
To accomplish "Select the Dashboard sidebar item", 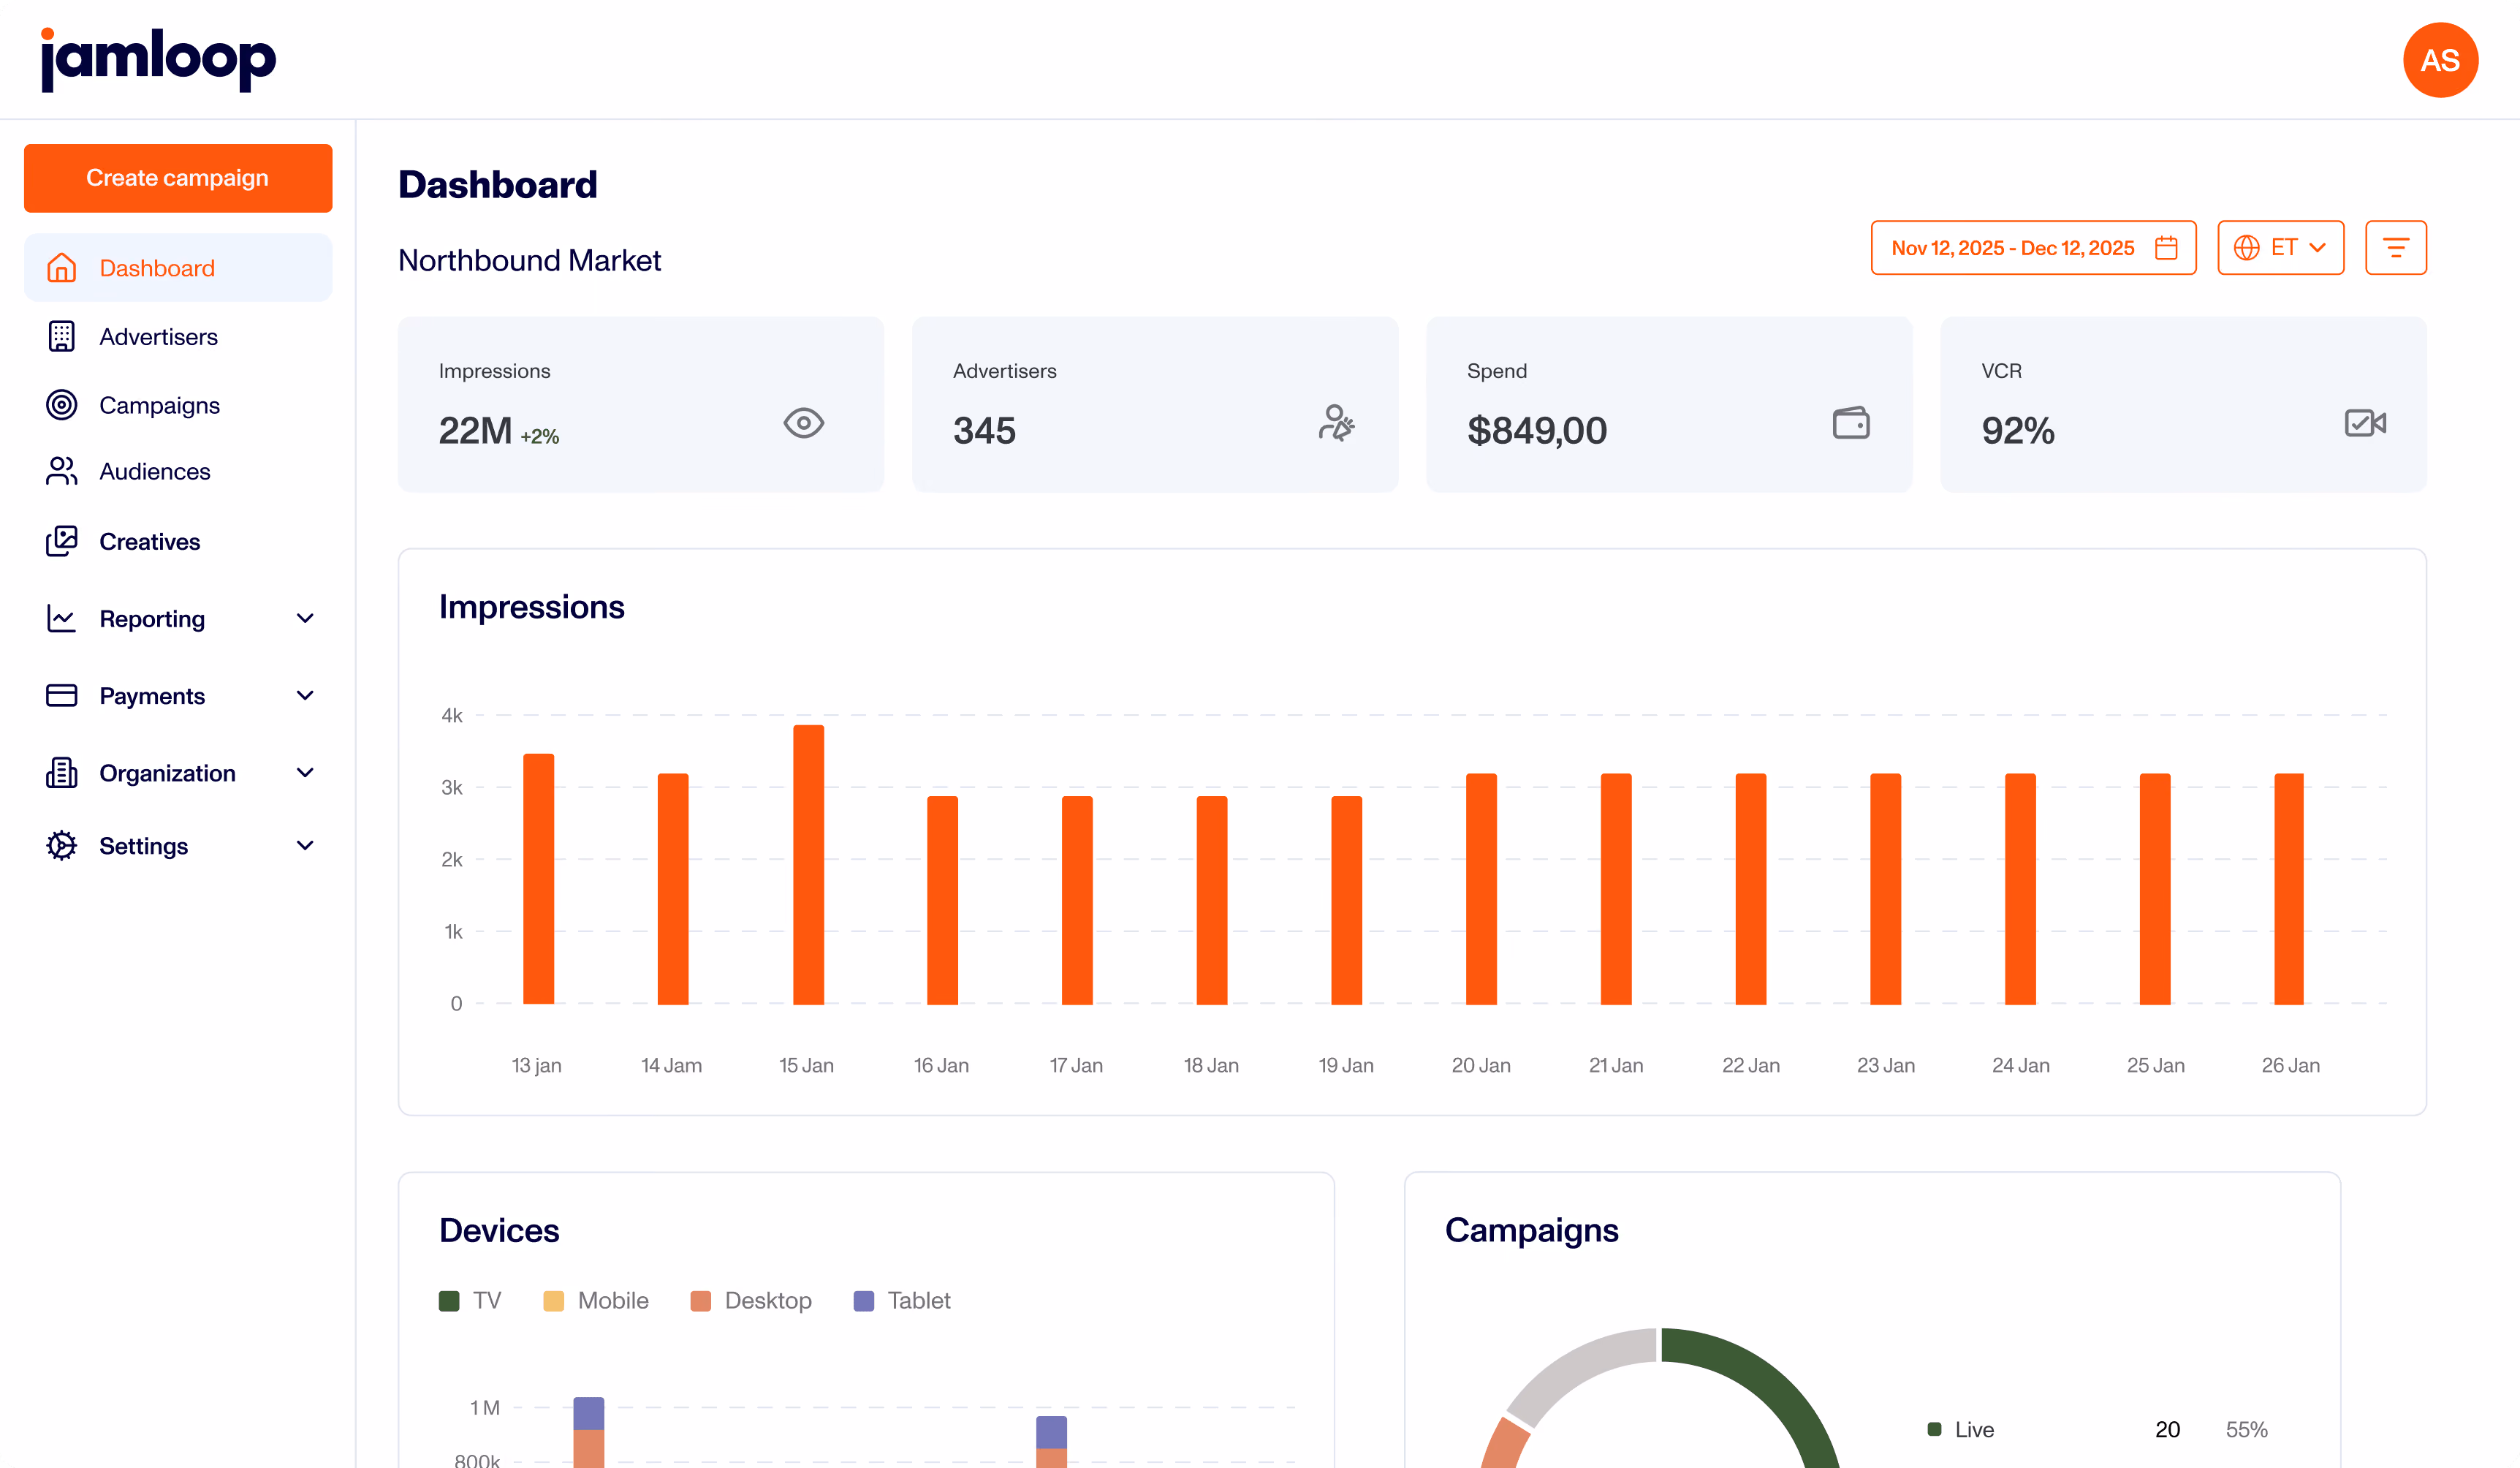I will point(178,268).
